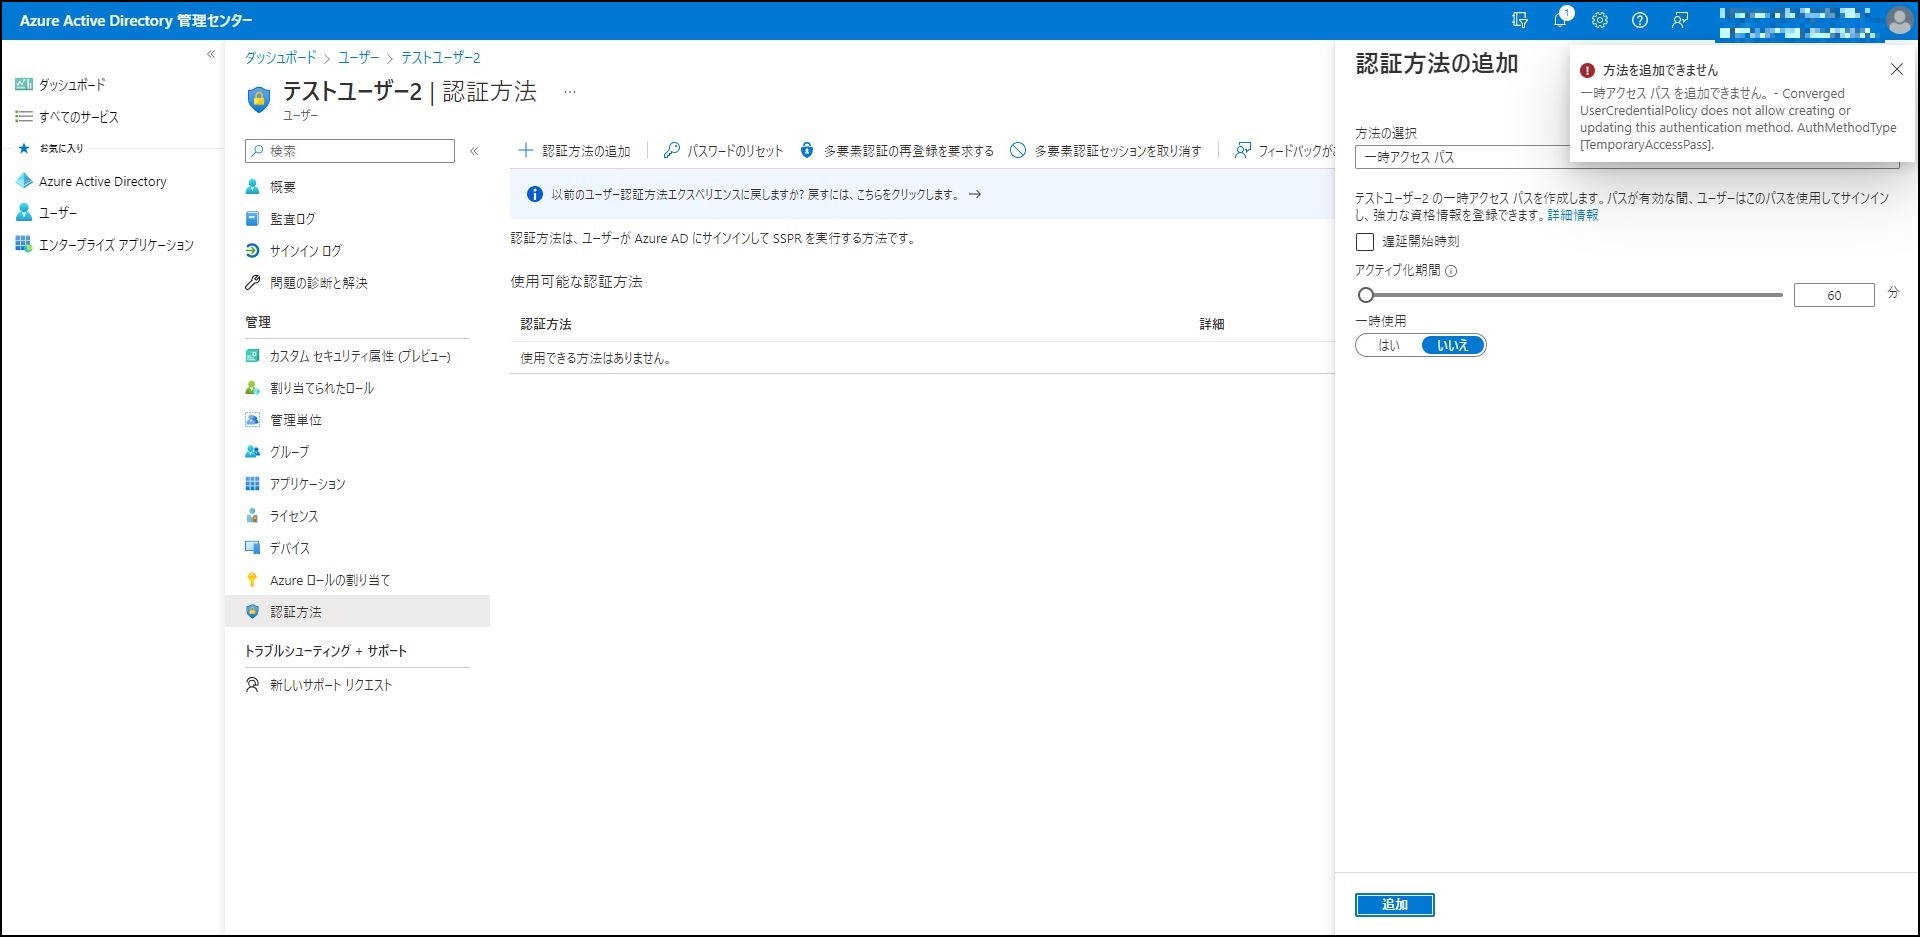The width and height of the screenshot is (1920, 937).
Task: Click the 認証方法 column header
Action: 546,324
